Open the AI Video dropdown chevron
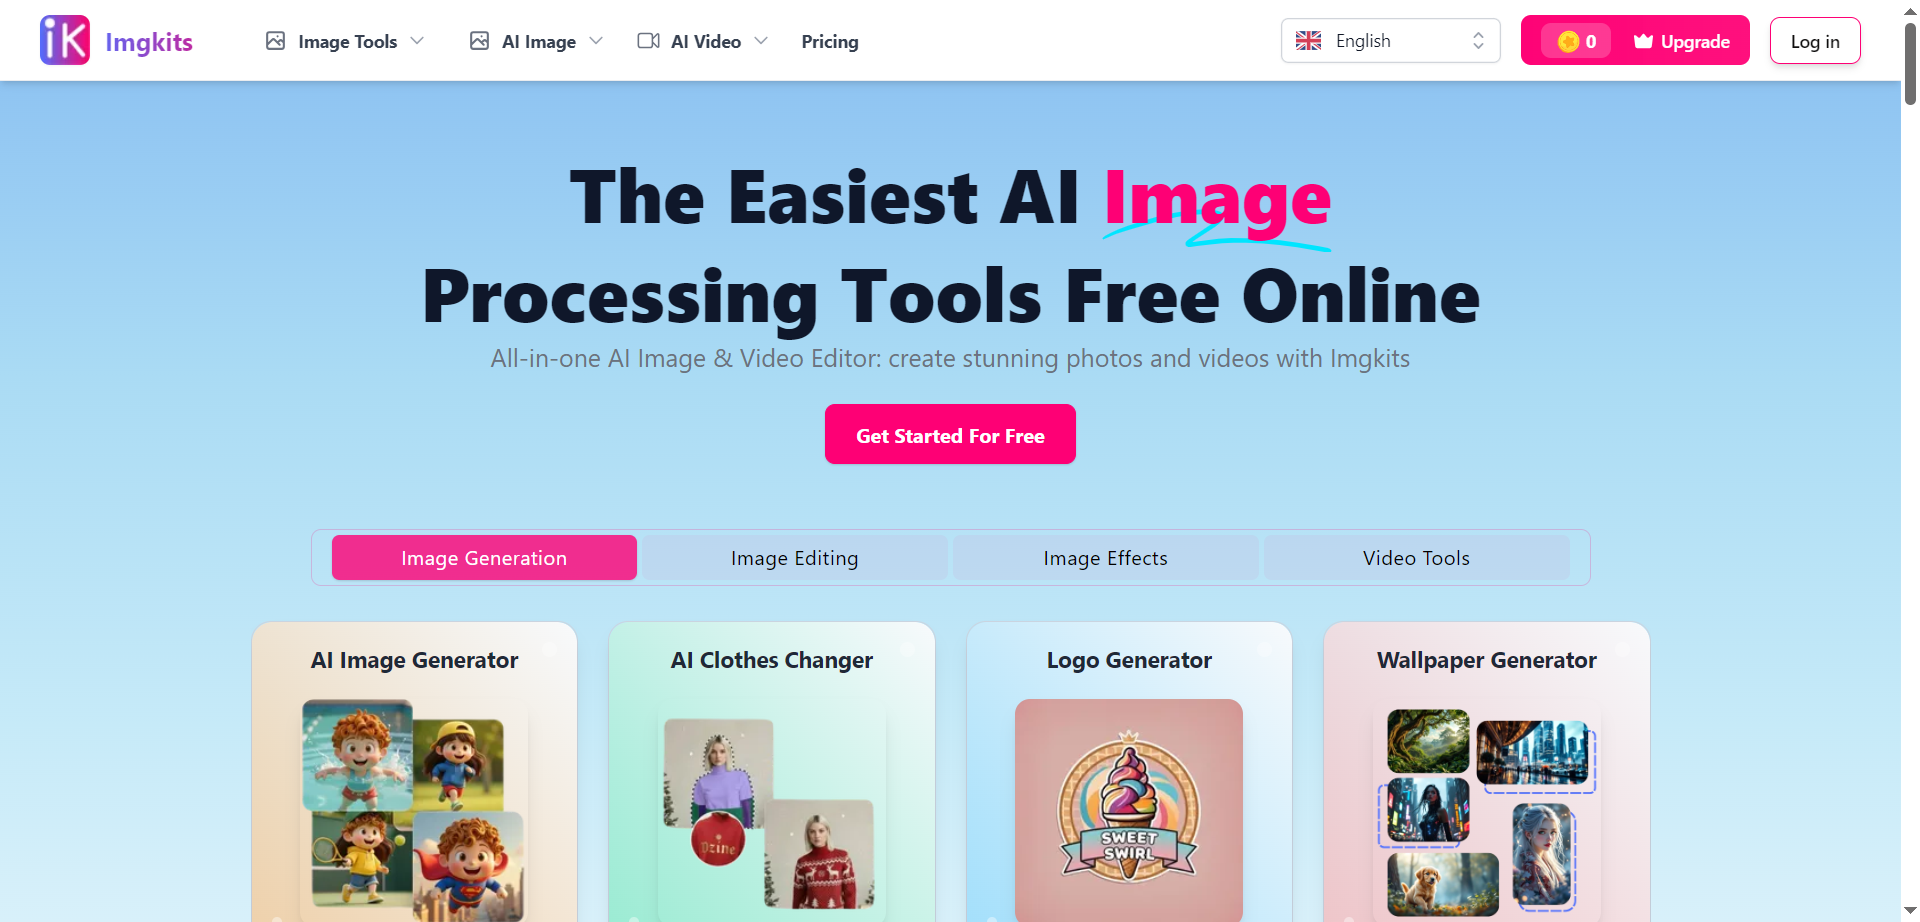This screenshot has width=1920, height=922. click(761, 41)
